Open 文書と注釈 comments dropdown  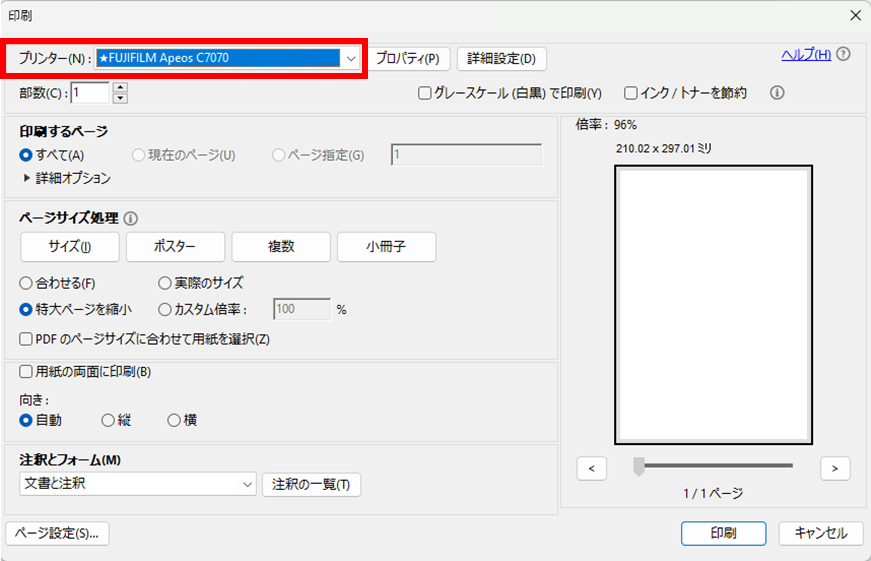[x=138, y=484]
